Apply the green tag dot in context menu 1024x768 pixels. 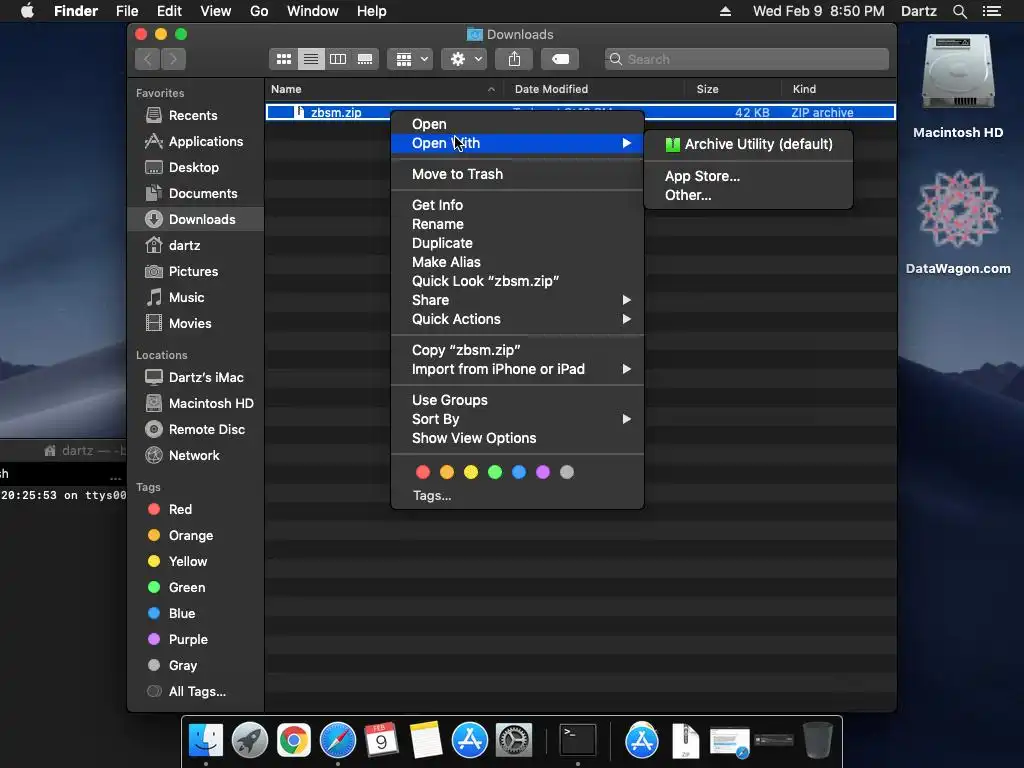495,472
